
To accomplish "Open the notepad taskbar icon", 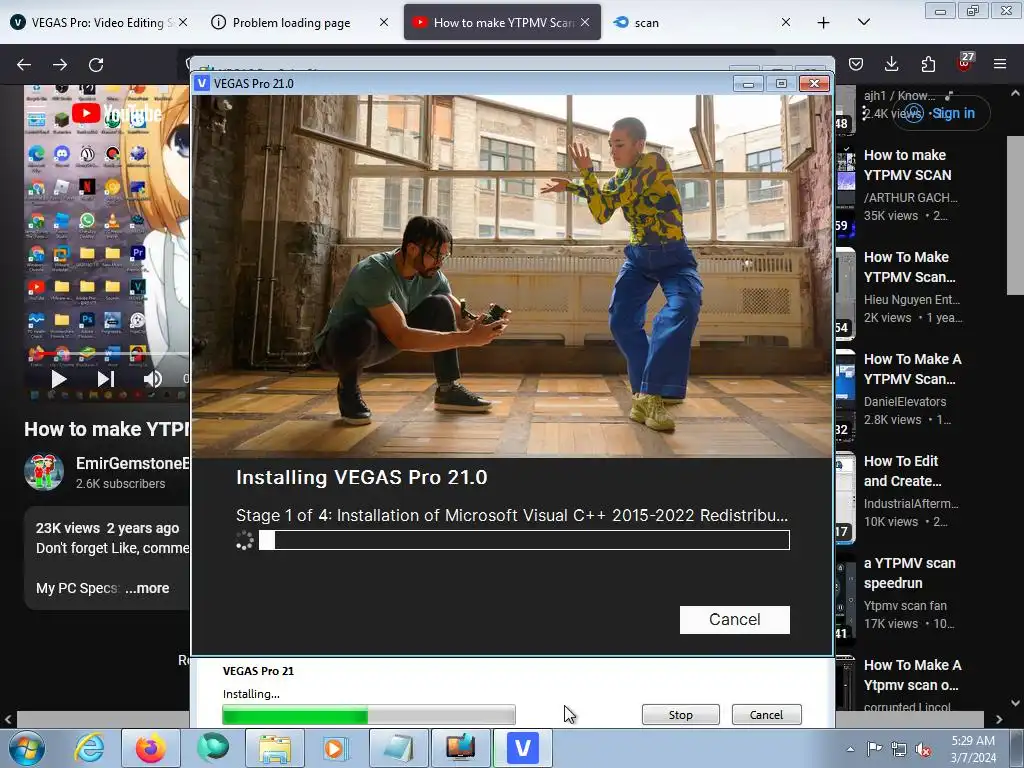I will click(x=399, y=748).
